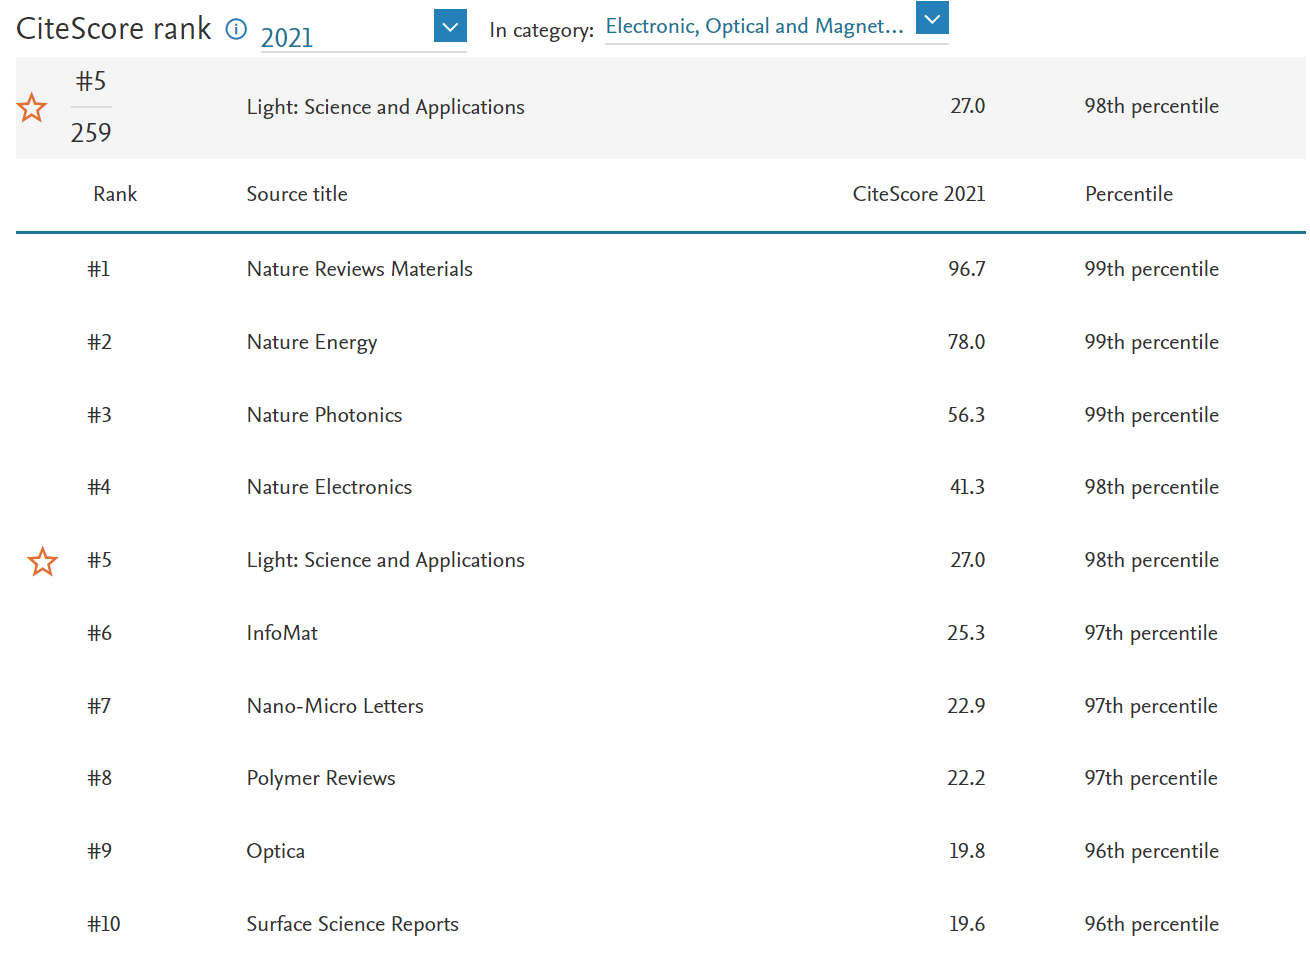Go to Nature Electronics entry
The image size is (1310, 967).
click(x=329, y=487)
